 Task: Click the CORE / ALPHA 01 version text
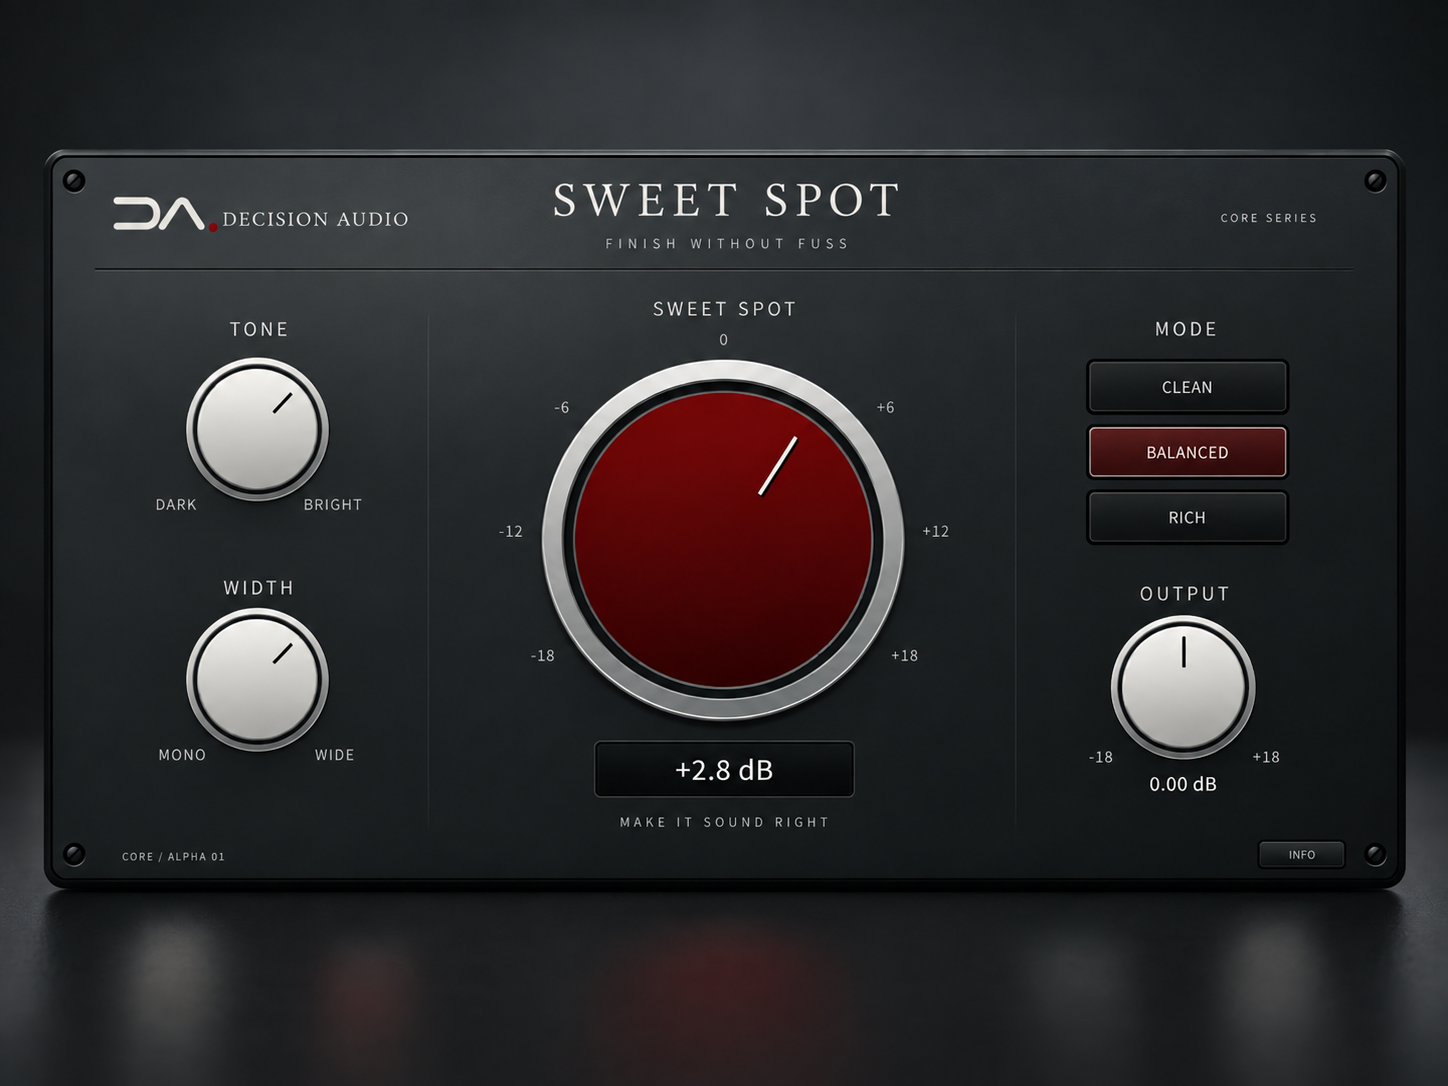173,857
